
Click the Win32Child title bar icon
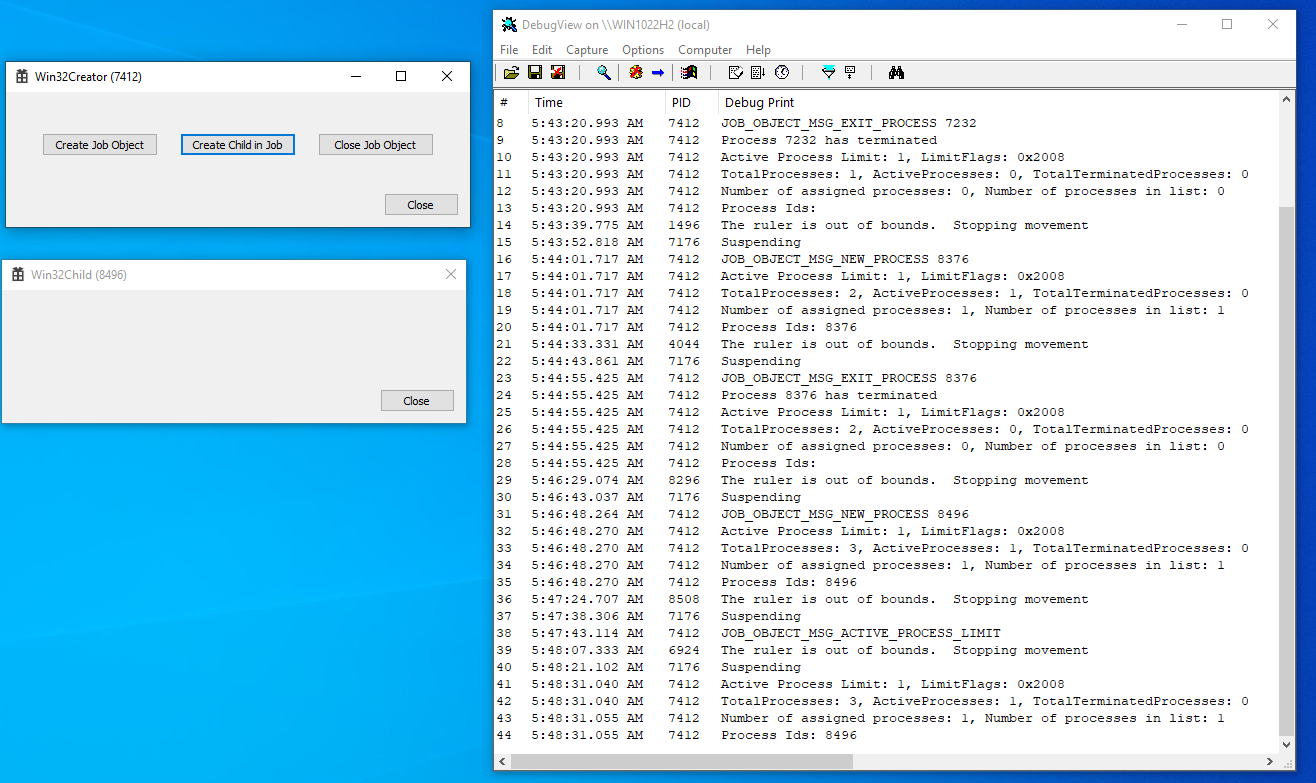click(18, 274)
